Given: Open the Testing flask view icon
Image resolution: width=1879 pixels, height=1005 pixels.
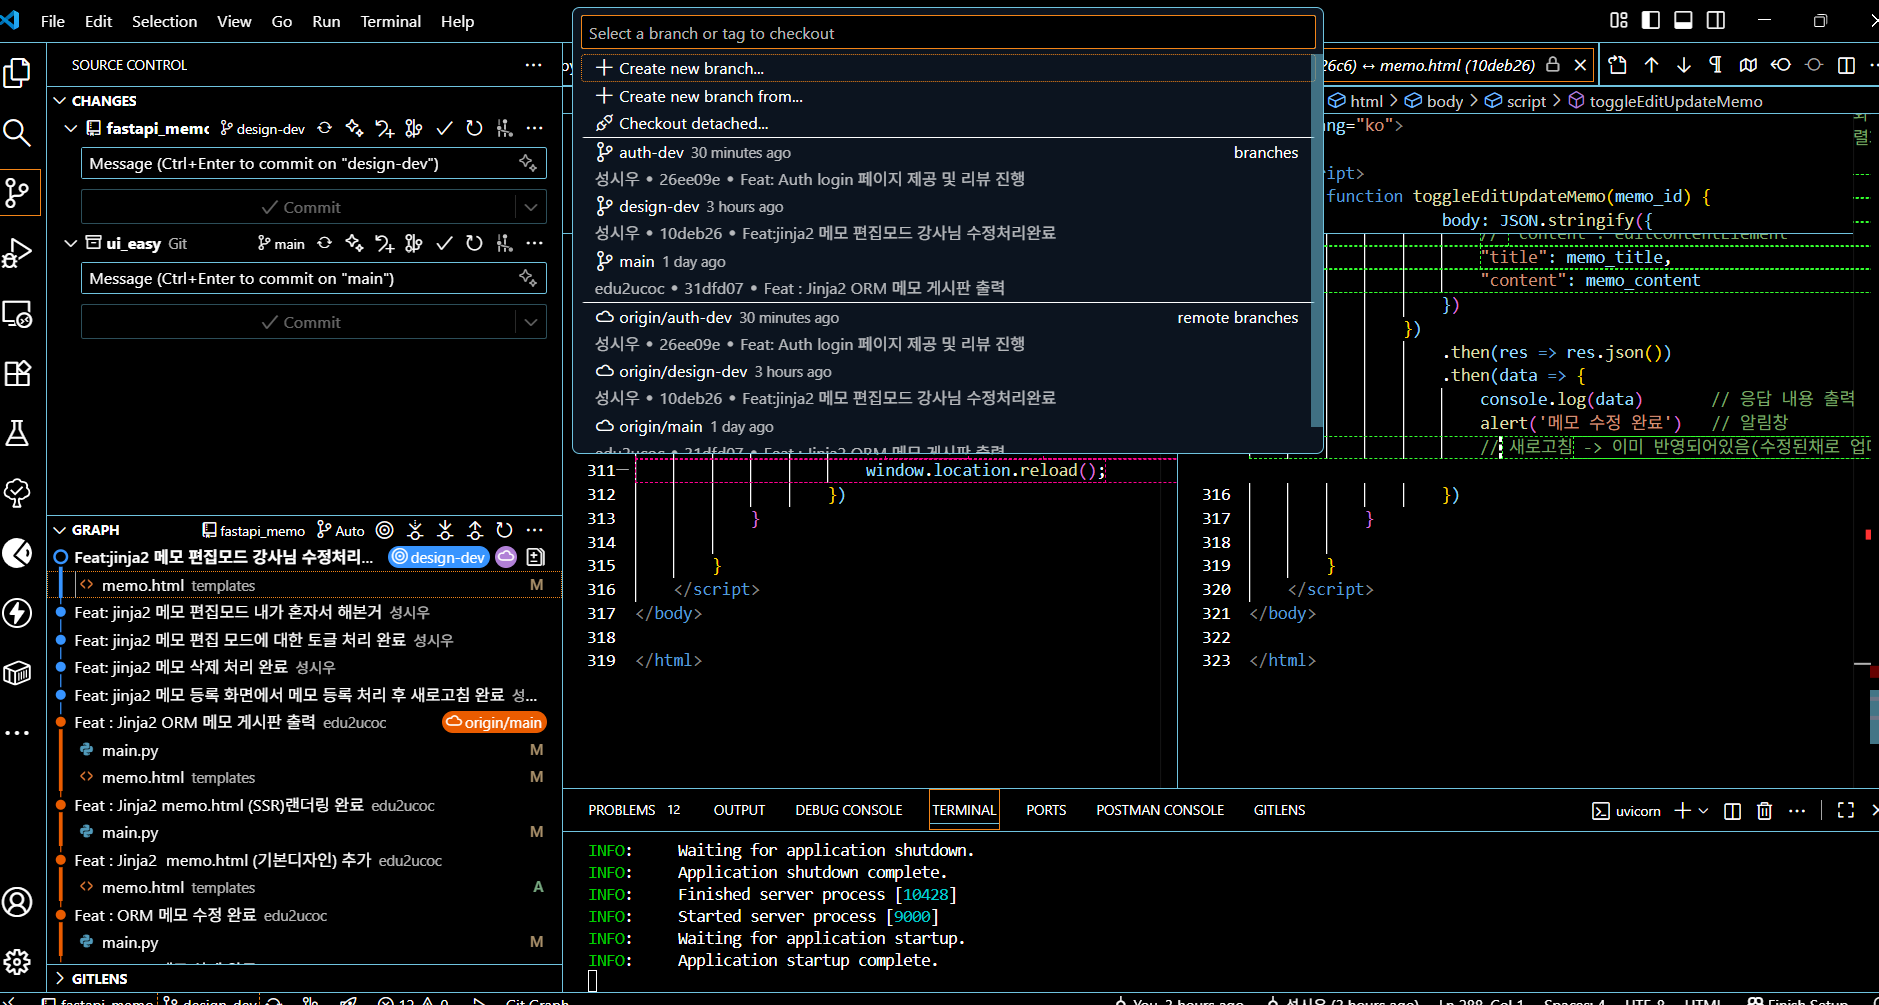Looking at the screenshot, I should tap(17, 433).
